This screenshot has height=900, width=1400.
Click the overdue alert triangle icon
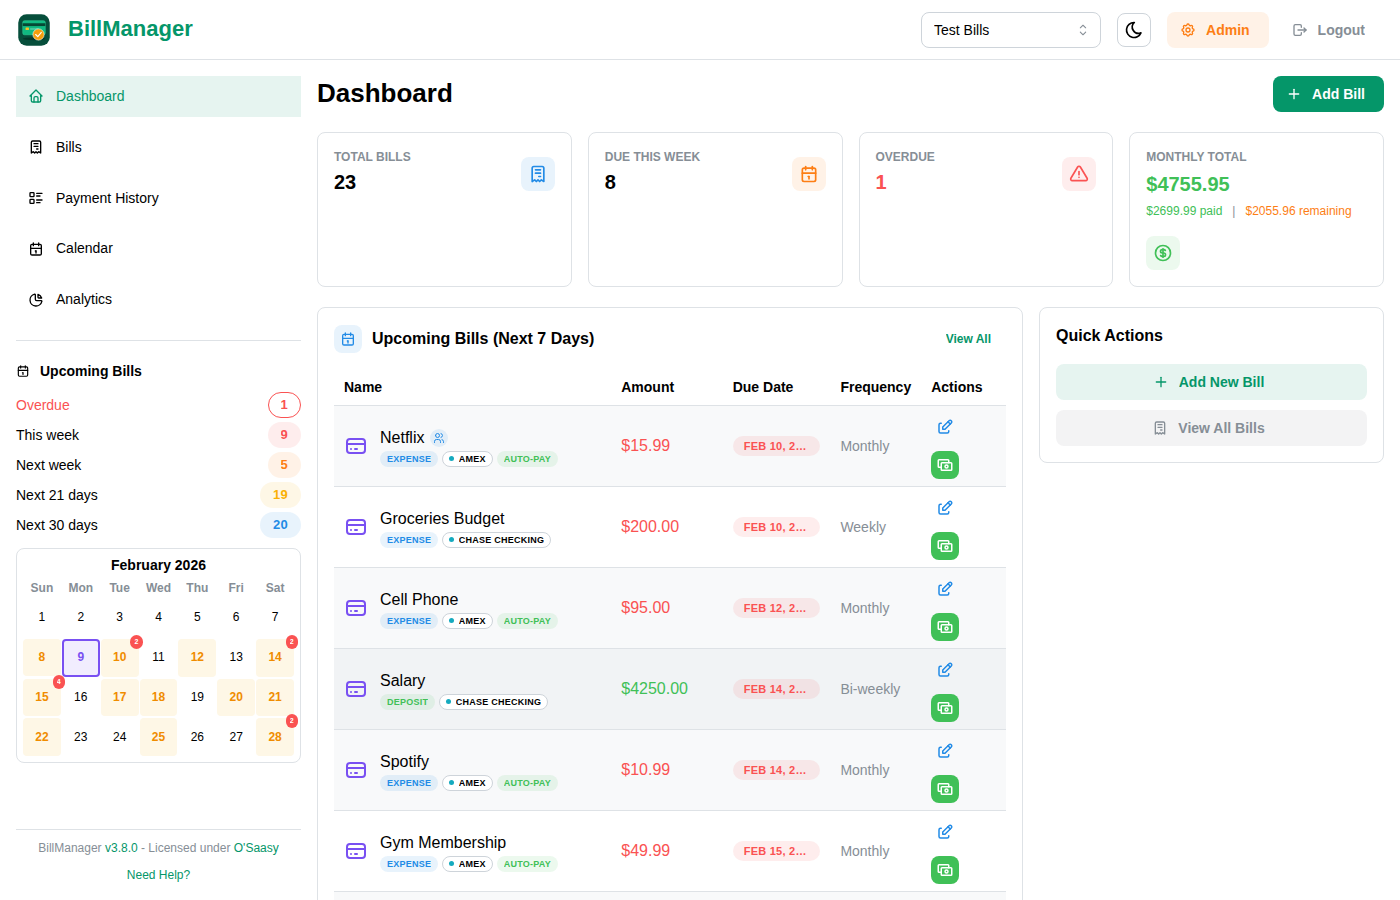[1078, 173]
